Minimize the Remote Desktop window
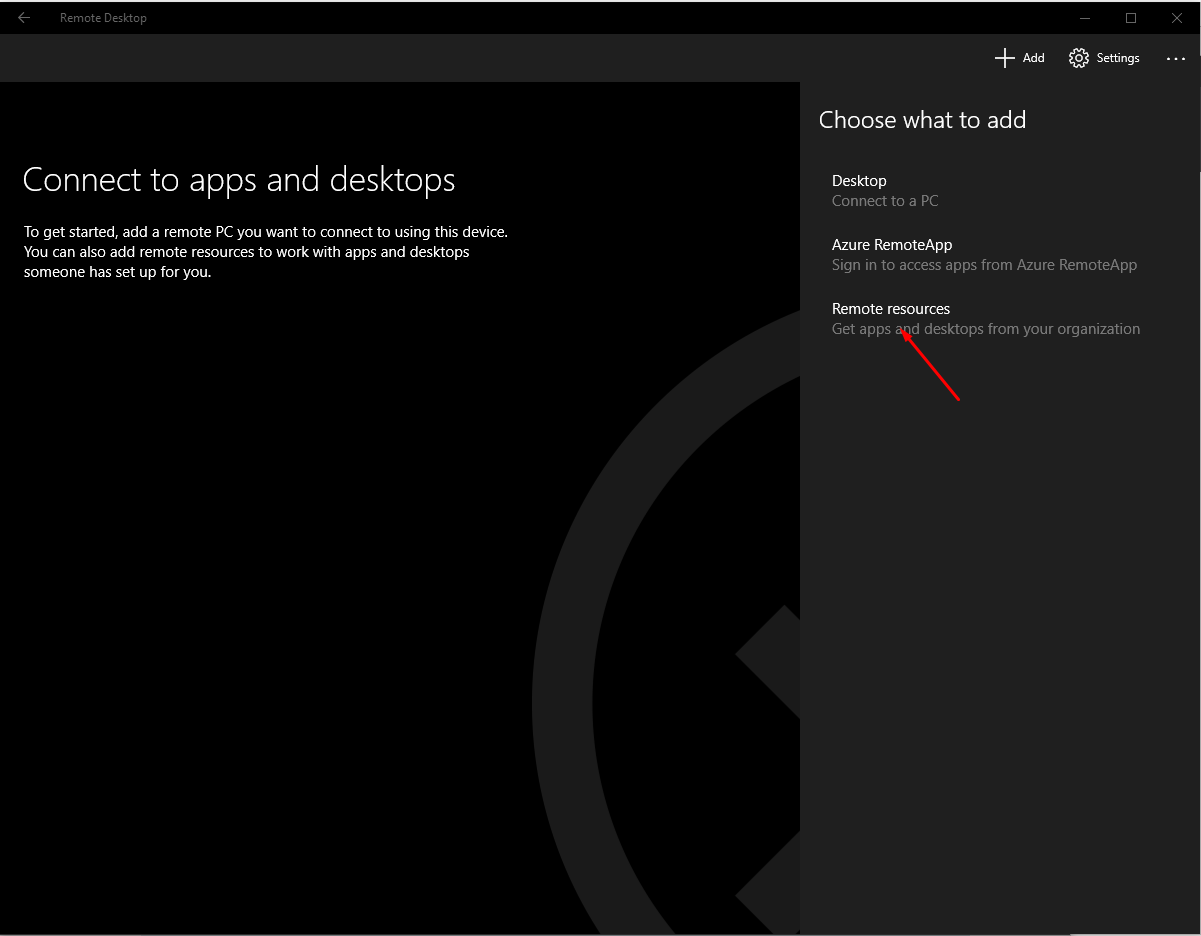 pos(1086,18)
